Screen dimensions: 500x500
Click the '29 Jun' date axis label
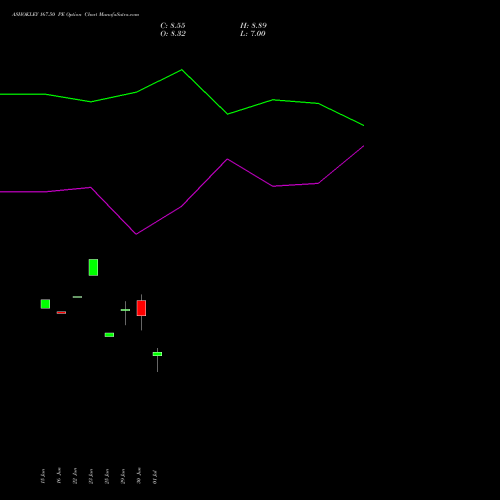click(123, 476)
